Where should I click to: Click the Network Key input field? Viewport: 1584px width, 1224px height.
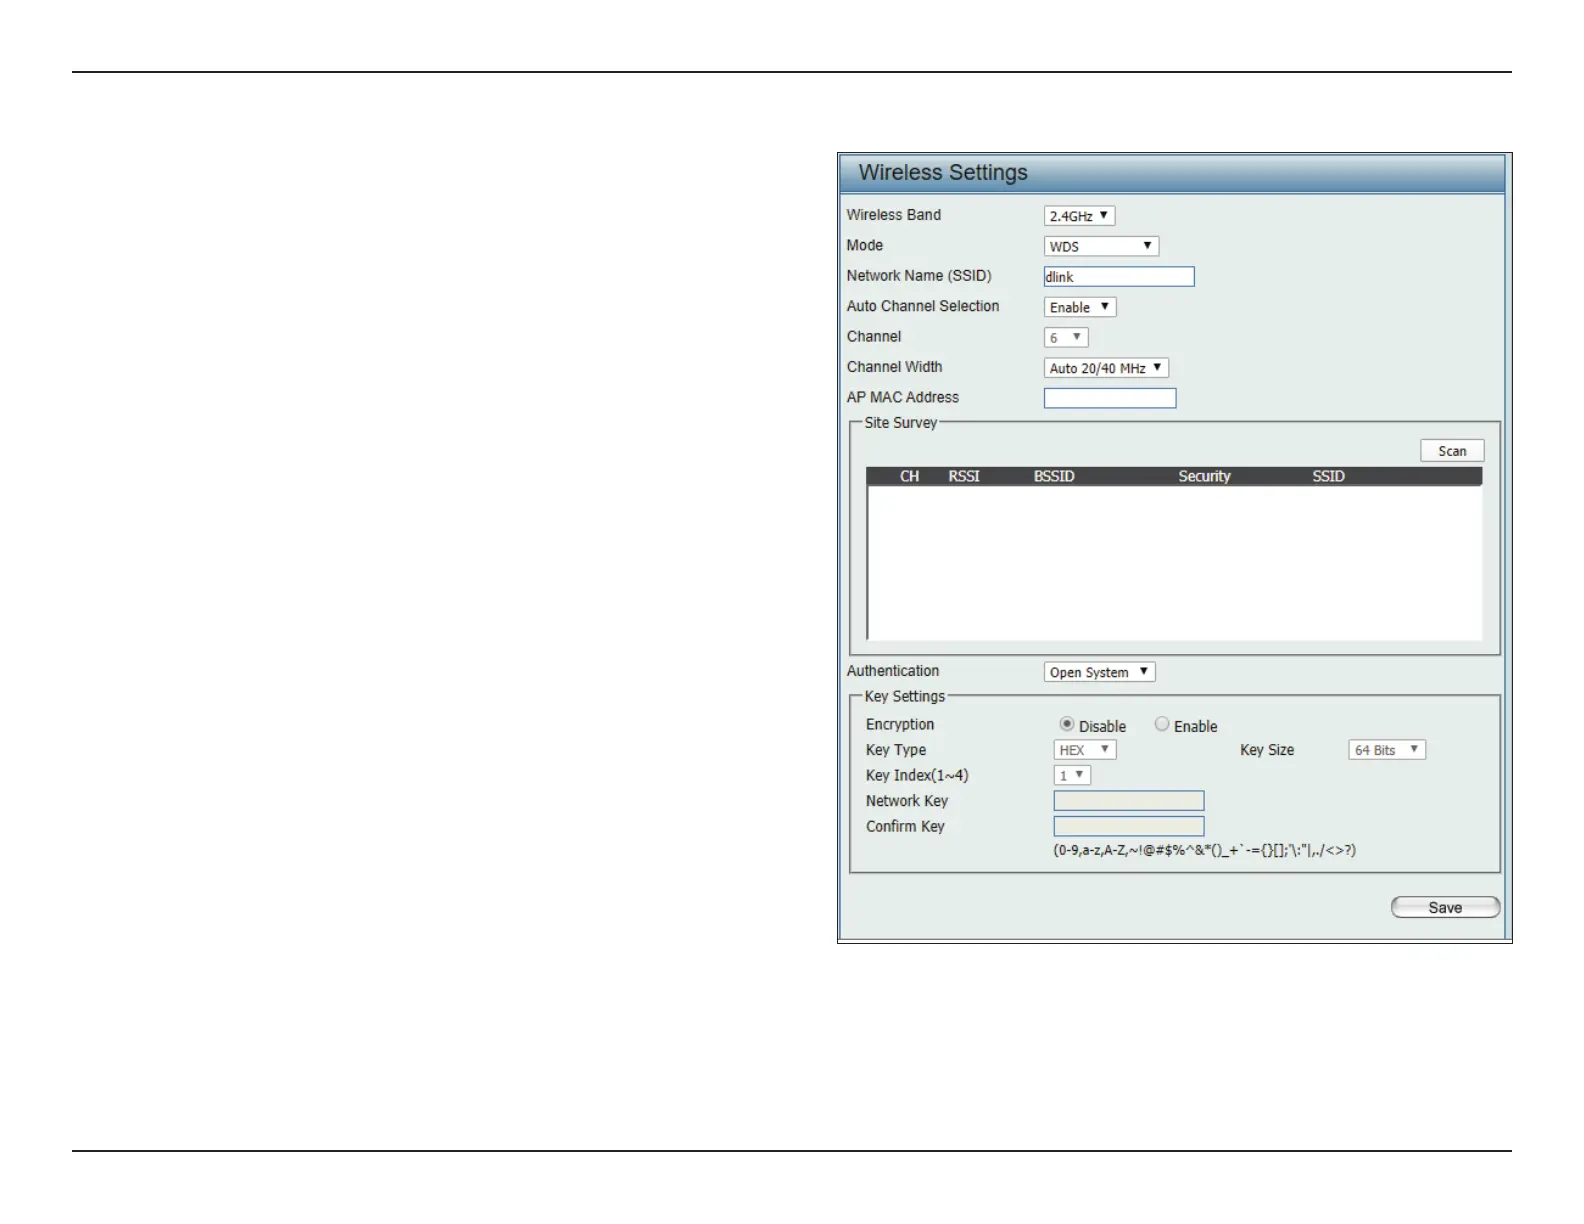click(x=1128, y=801)
